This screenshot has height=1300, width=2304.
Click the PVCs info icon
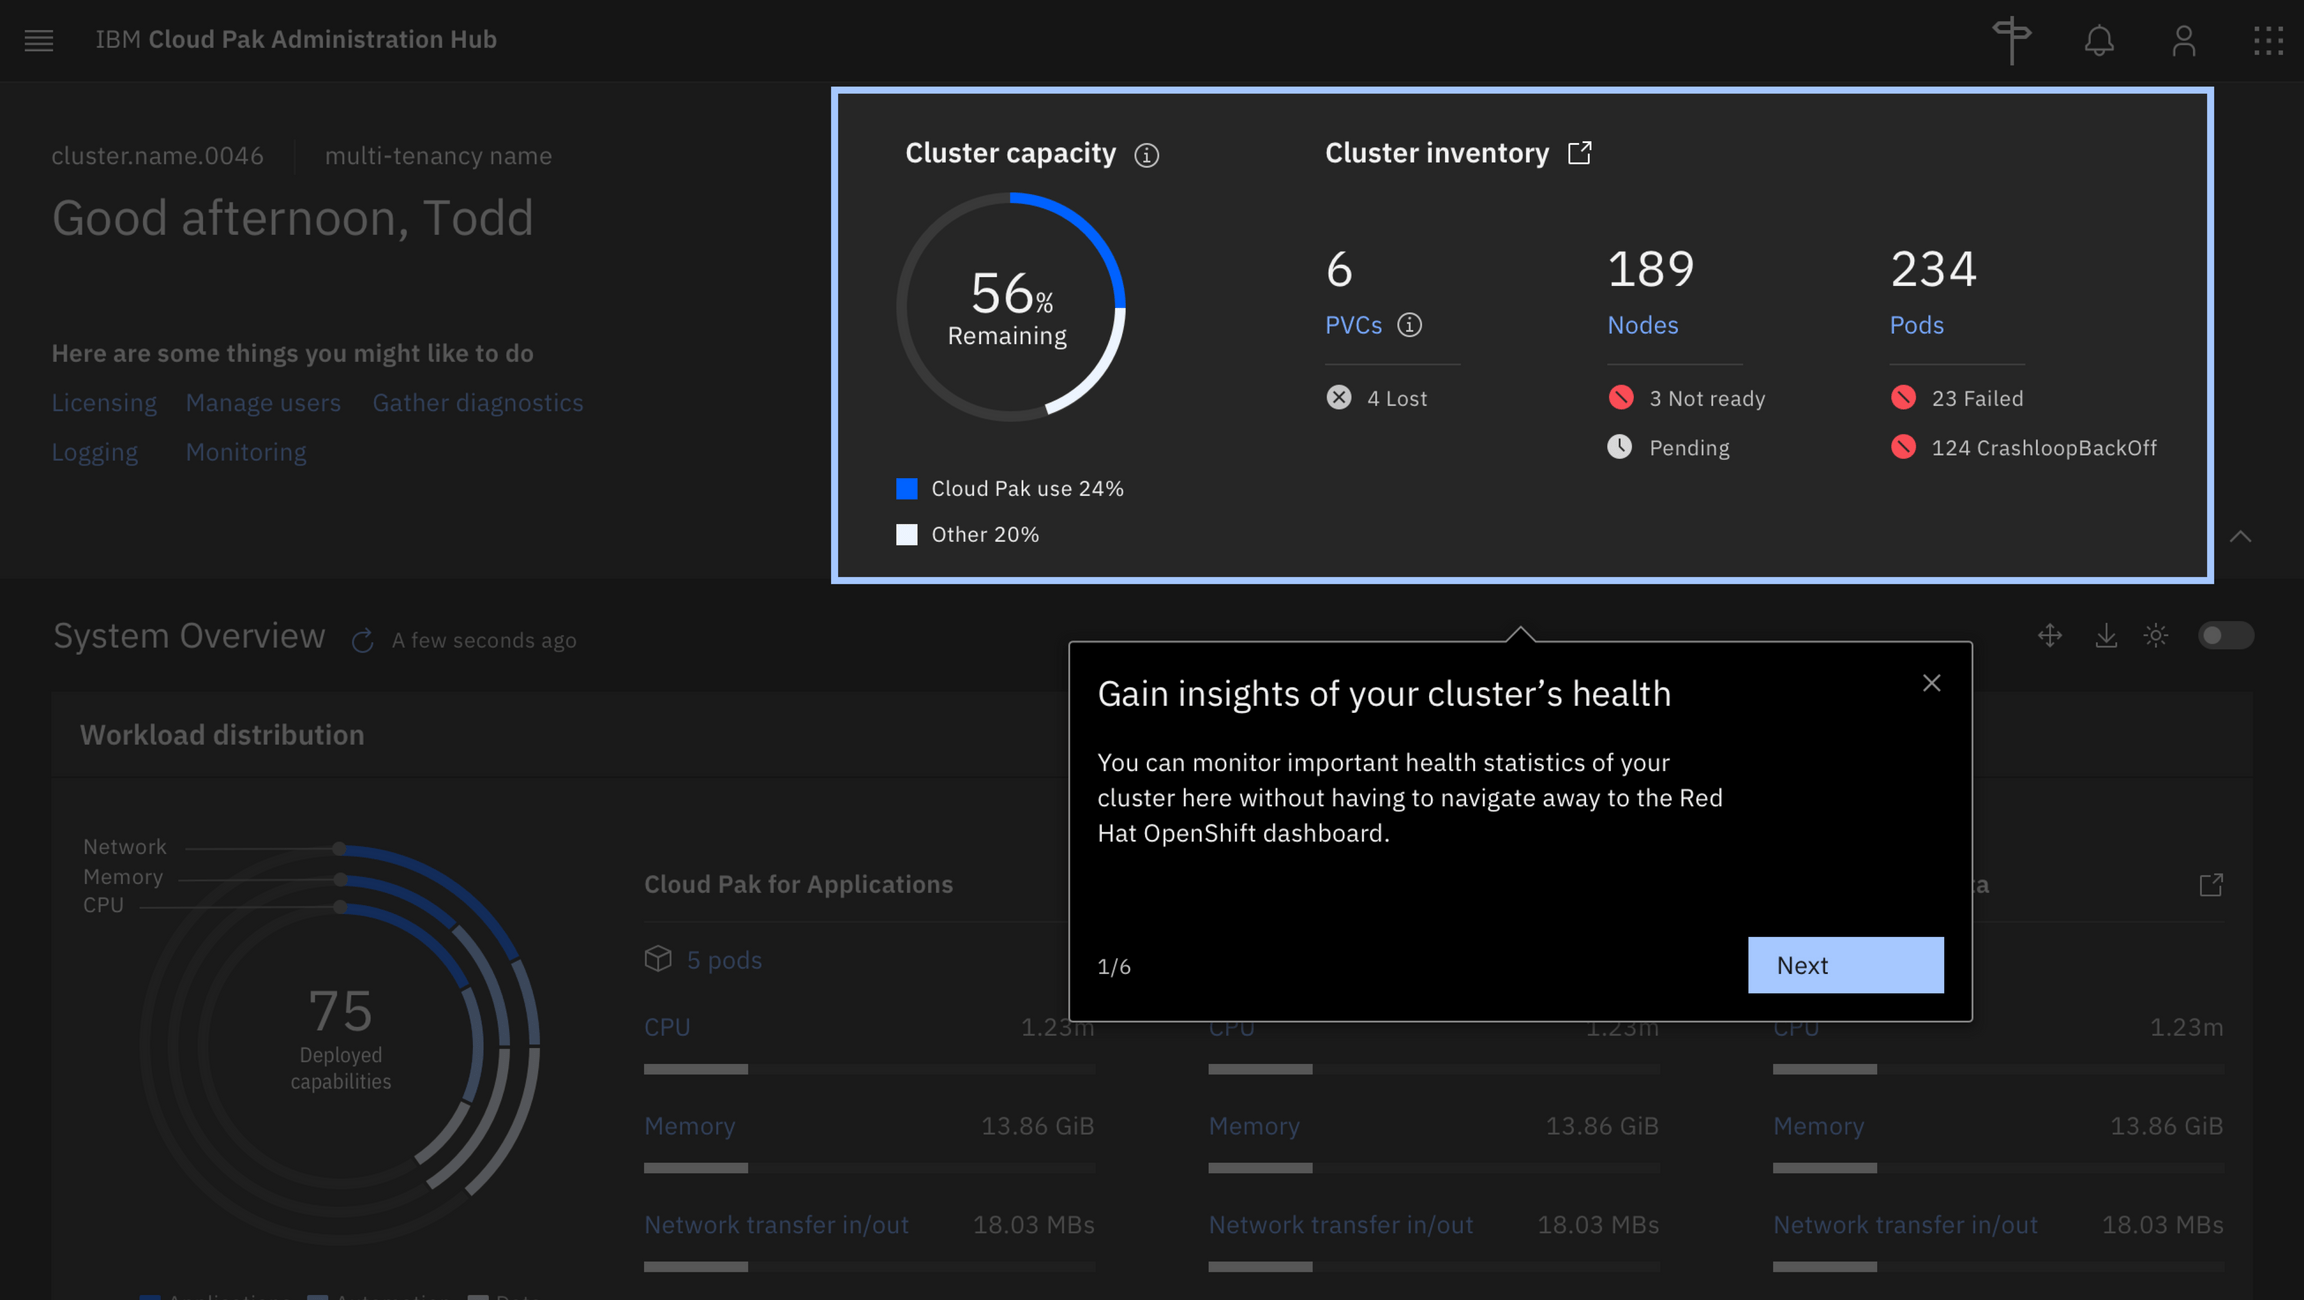click(x=1409, y=325)
